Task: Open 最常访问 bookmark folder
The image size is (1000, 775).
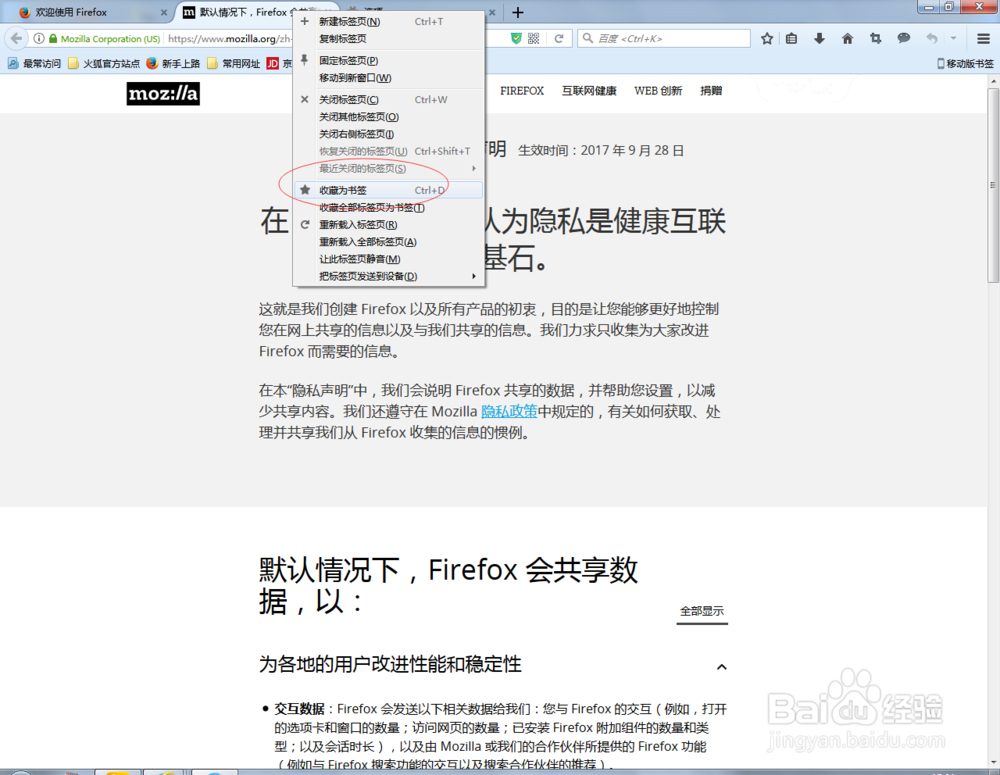Action: [34, 63]
